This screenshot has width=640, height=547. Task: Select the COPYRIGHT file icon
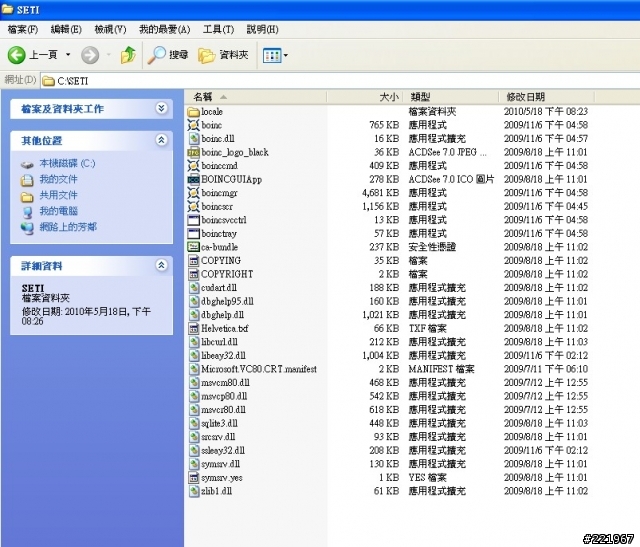(x=193, y=274)
